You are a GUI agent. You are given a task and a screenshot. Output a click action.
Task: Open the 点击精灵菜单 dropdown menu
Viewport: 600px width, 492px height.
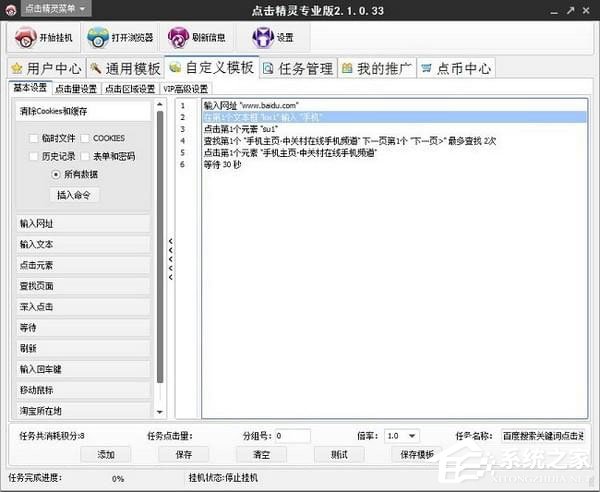point(56,9)
